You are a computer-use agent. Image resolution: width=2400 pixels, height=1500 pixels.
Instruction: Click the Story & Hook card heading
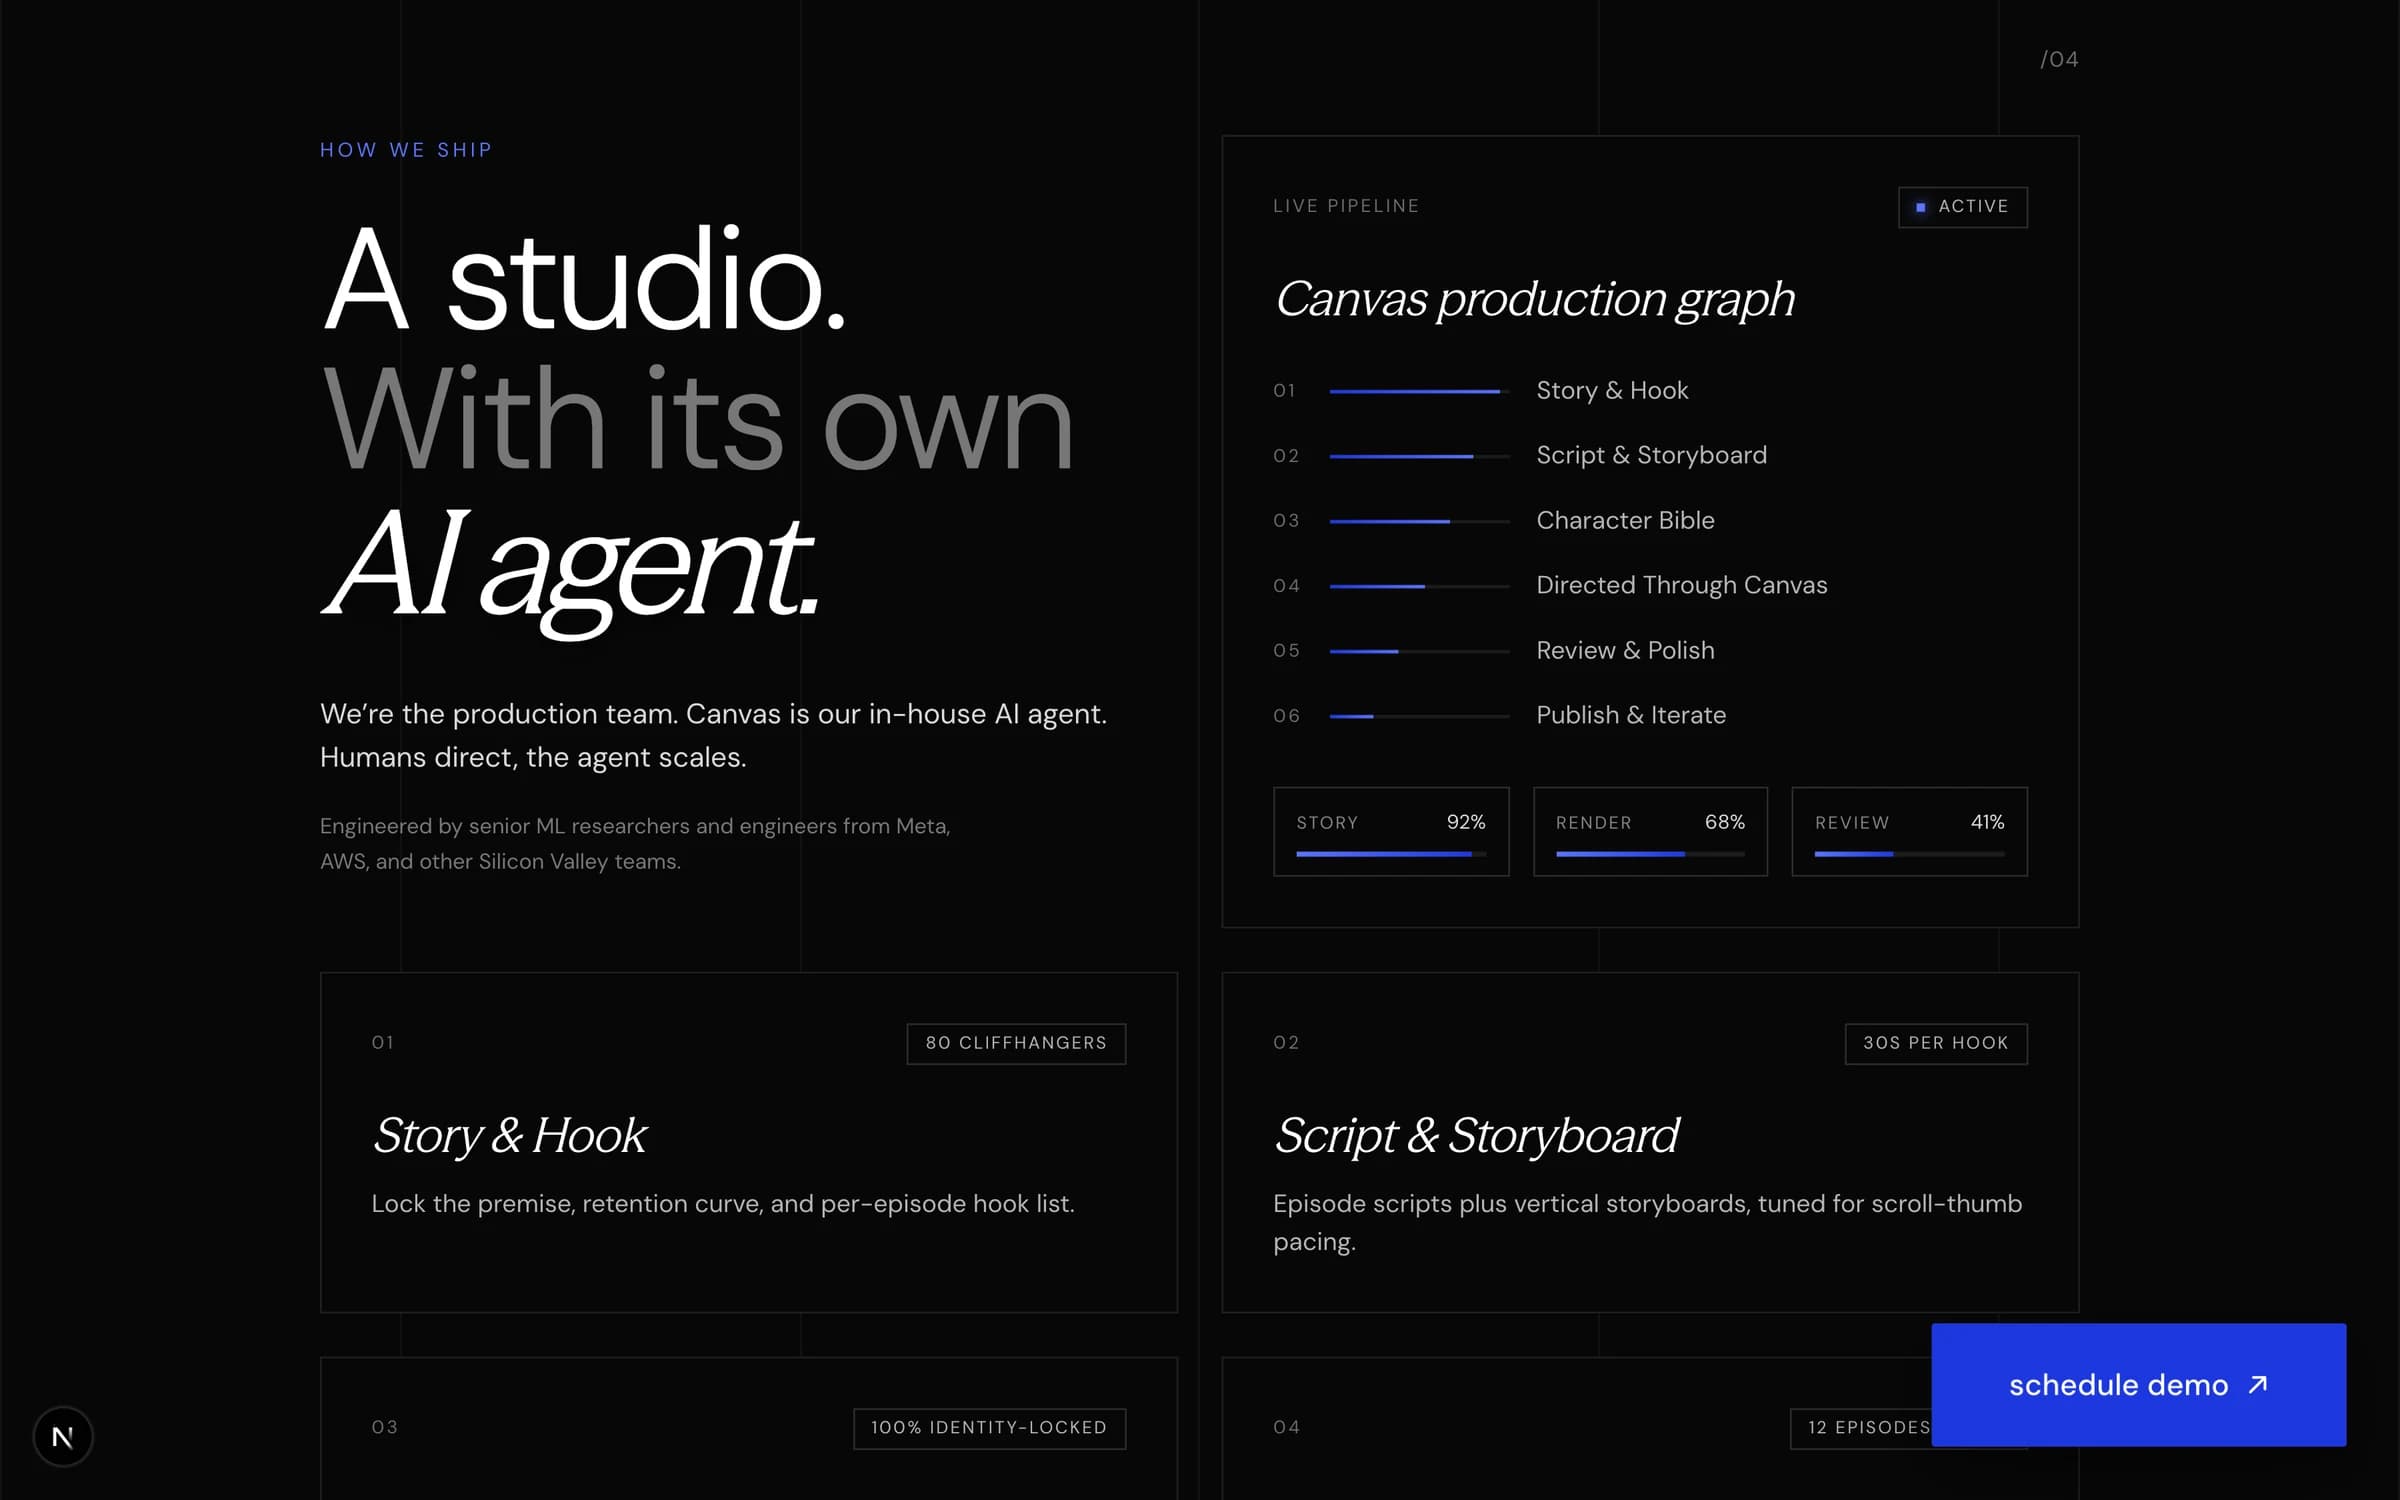[509, 1136]
